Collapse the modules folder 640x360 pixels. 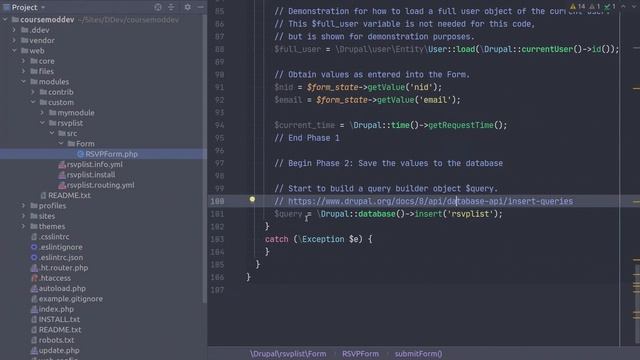click(24, 82)
